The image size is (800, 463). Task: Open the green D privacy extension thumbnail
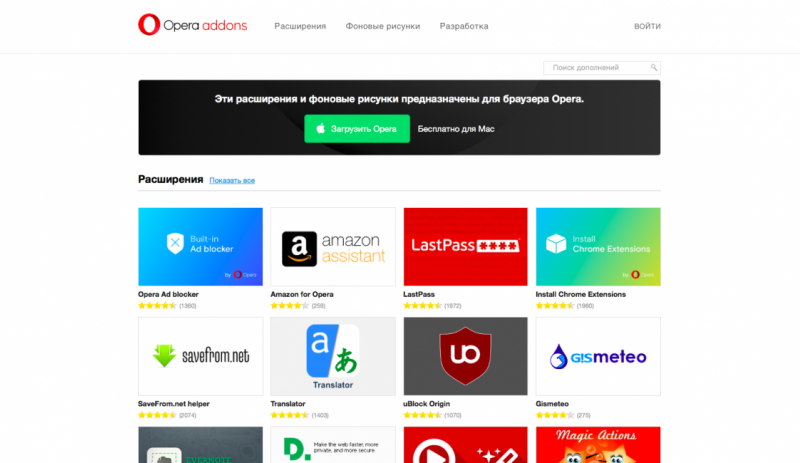tap(333, 445)
